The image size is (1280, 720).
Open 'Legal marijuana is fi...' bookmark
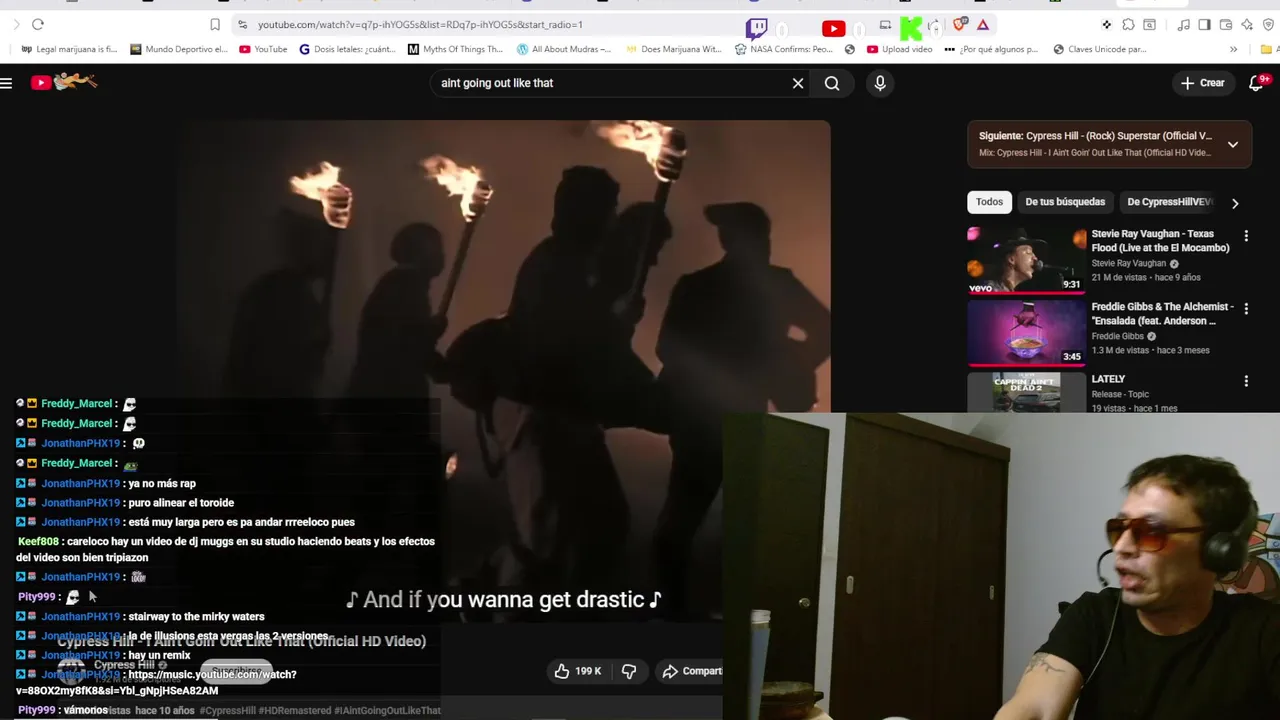69,49
